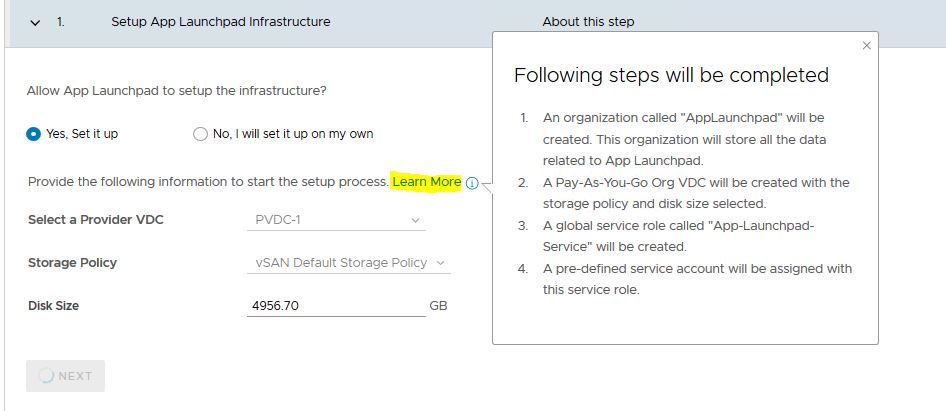Image resolution: width=946 pixels, height=411 pixels.
Task: Select the Yes, Set it up option
Action: [34, 134]
